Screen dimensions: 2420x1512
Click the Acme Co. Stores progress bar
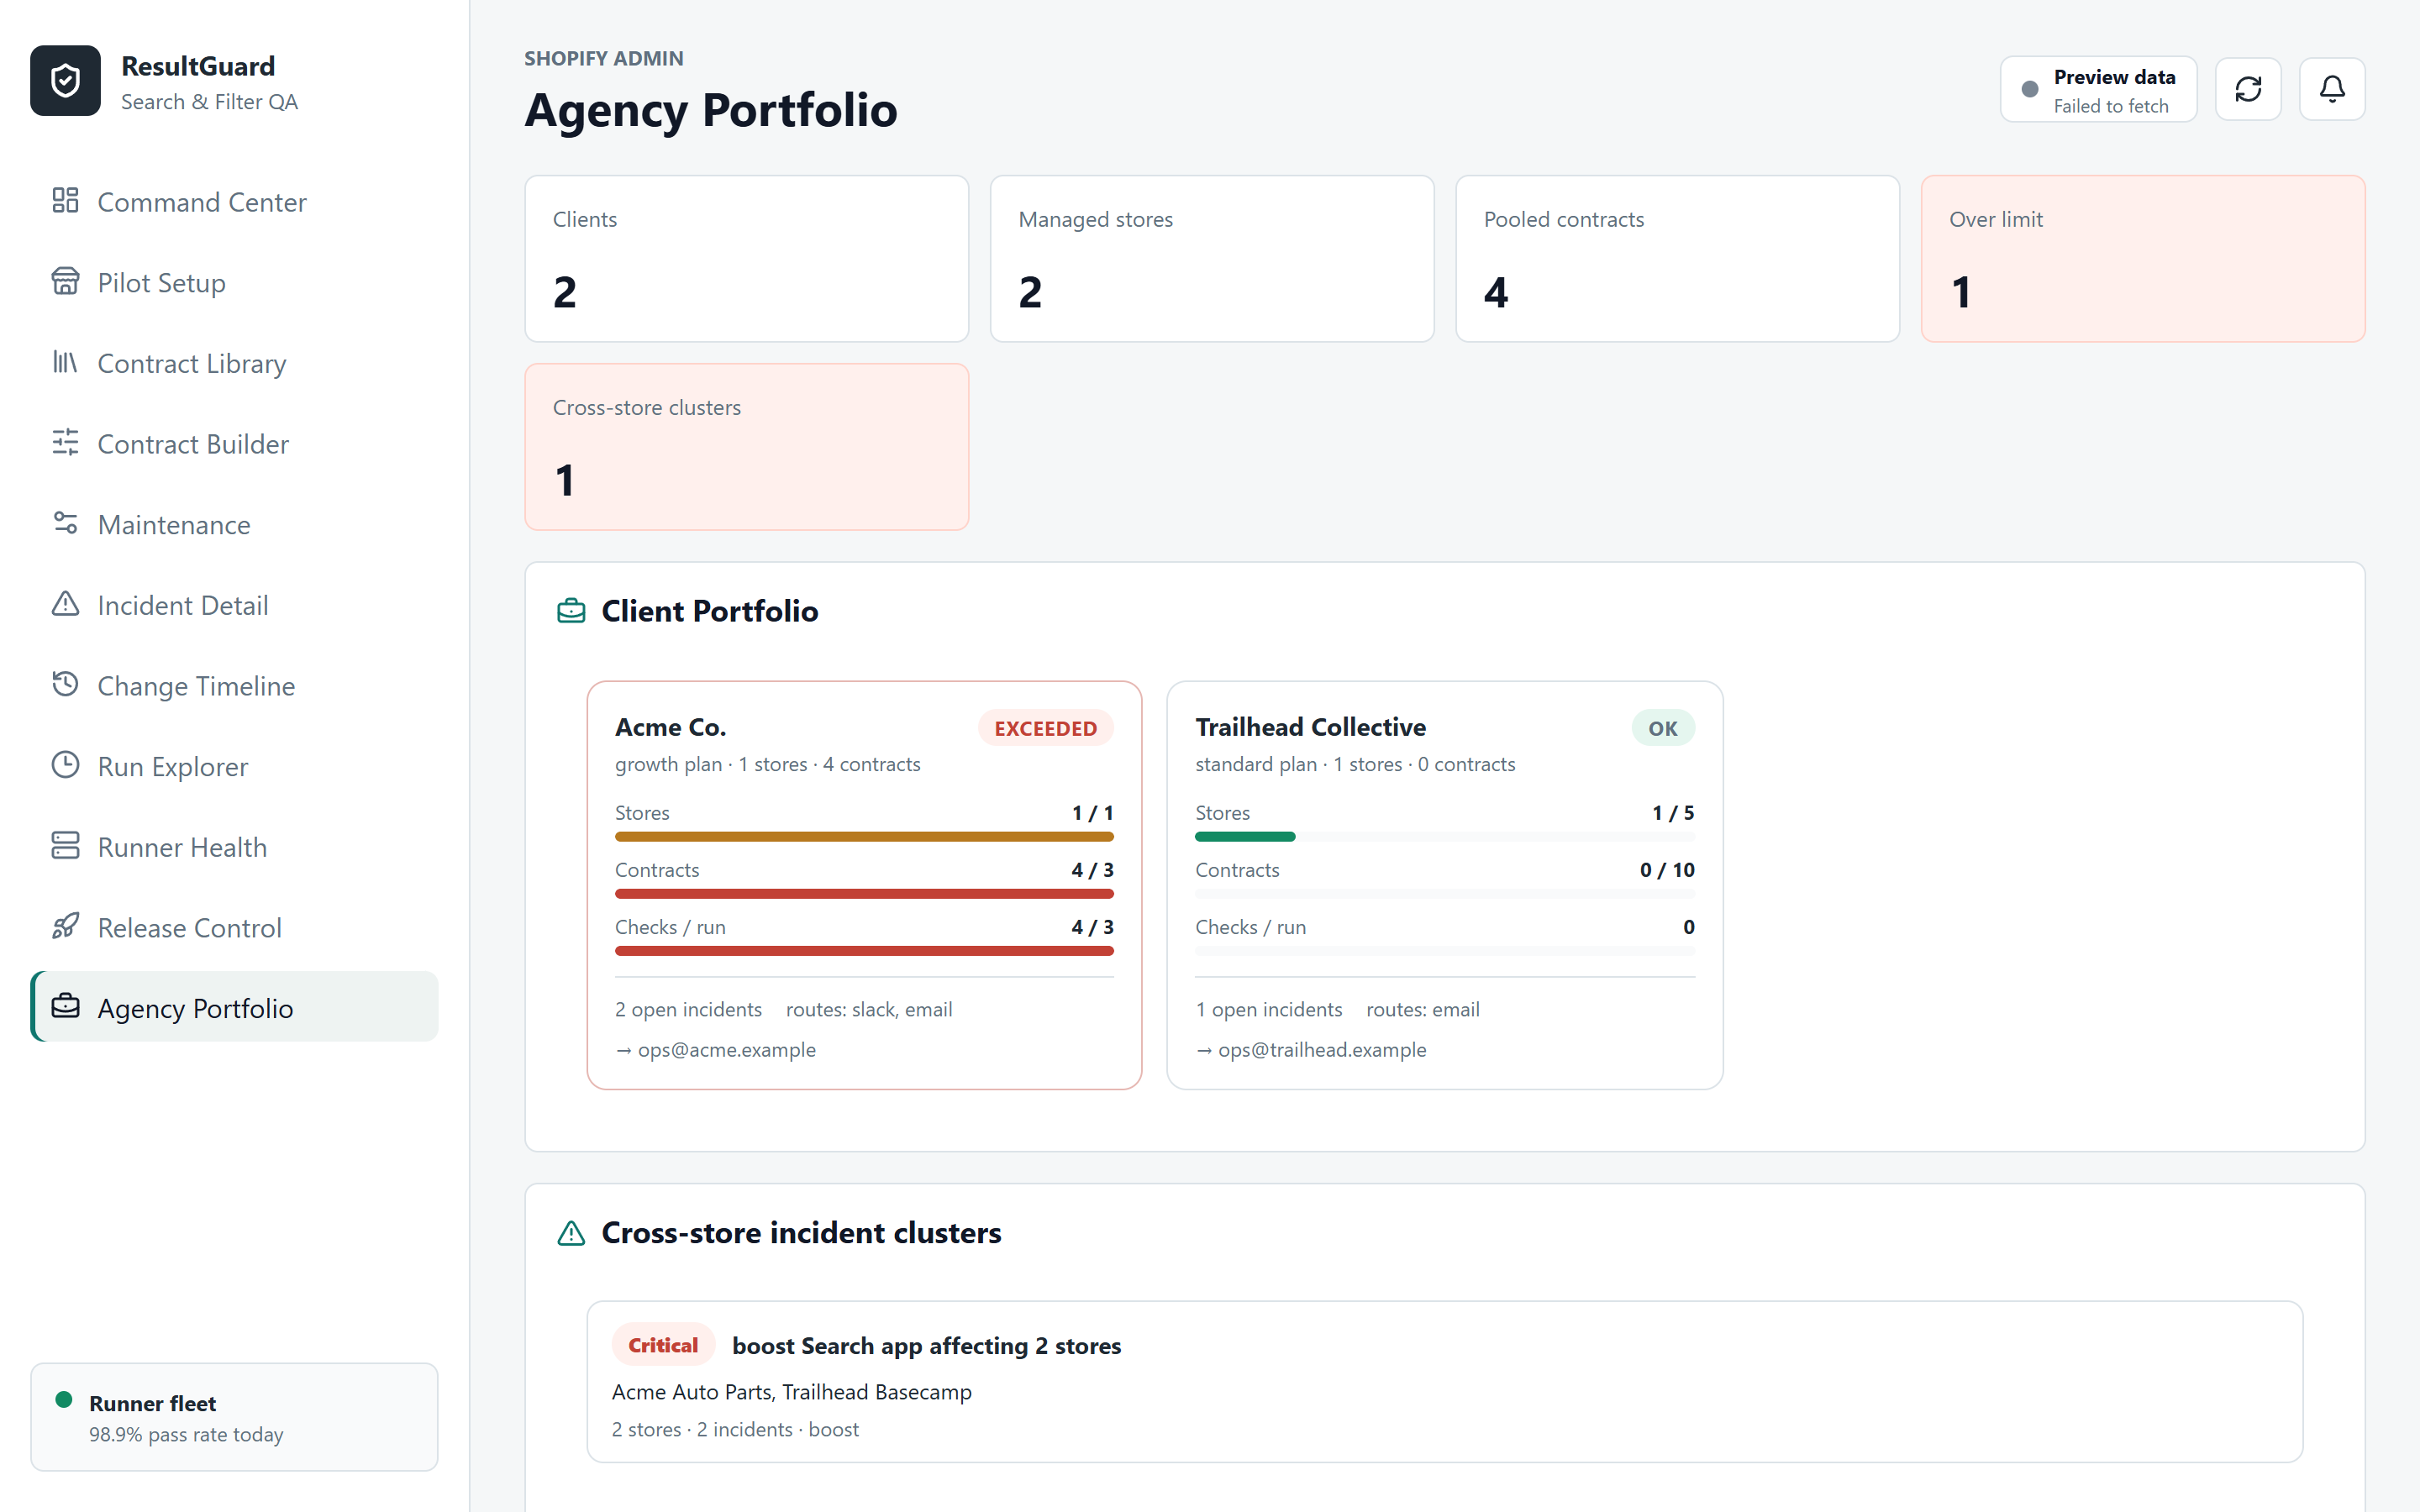tap(864, 837)
